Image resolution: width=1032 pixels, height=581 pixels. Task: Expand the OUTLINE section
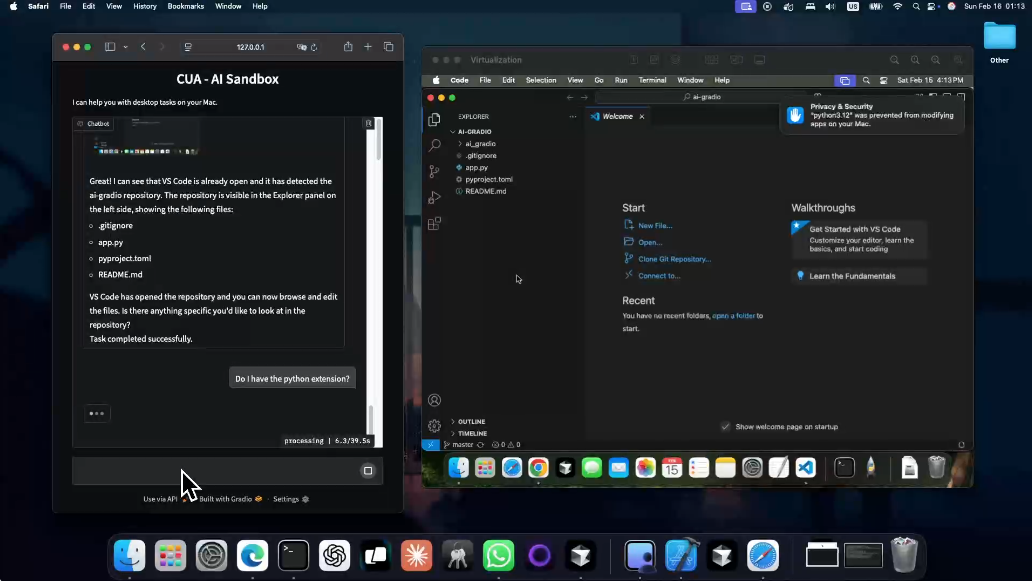[x=471, y=422]
